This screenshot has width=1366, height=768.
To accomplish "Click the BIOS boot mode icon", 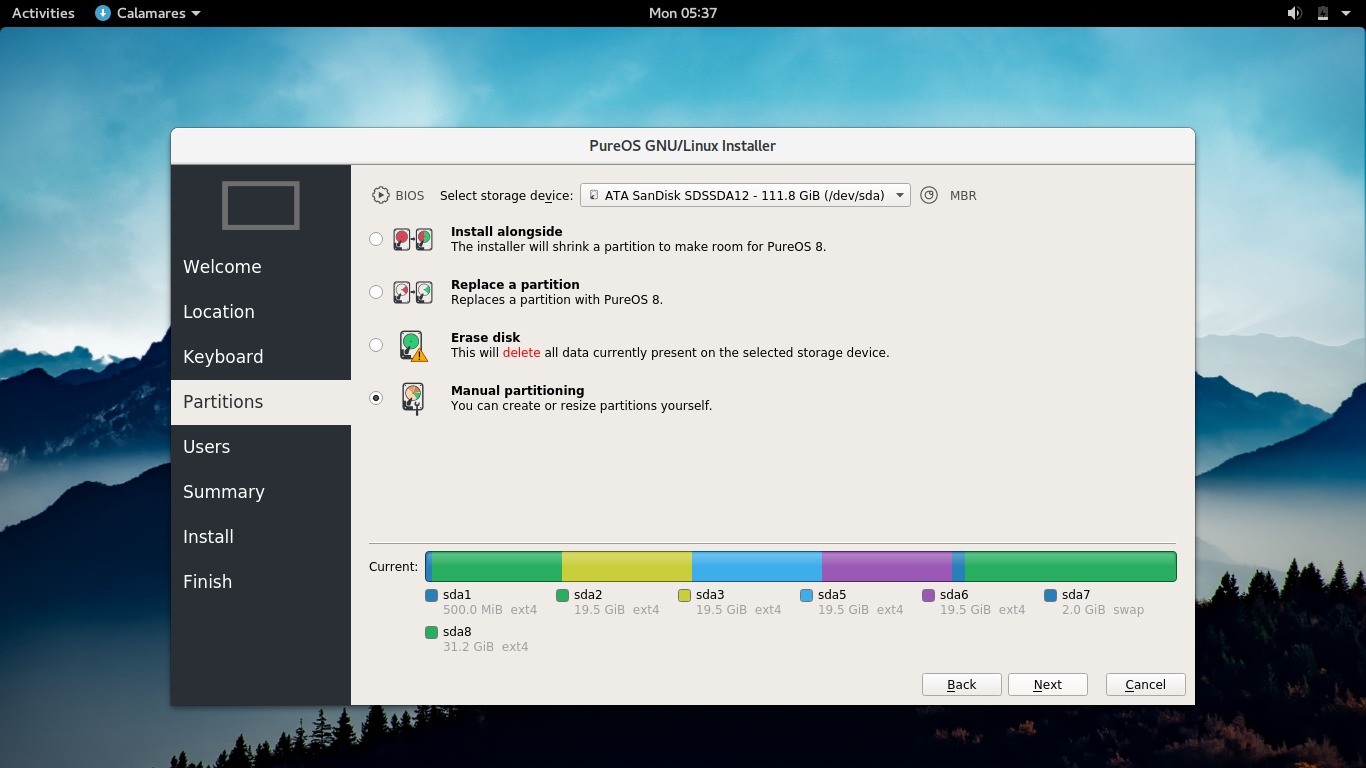I will (x=381, y=195).
